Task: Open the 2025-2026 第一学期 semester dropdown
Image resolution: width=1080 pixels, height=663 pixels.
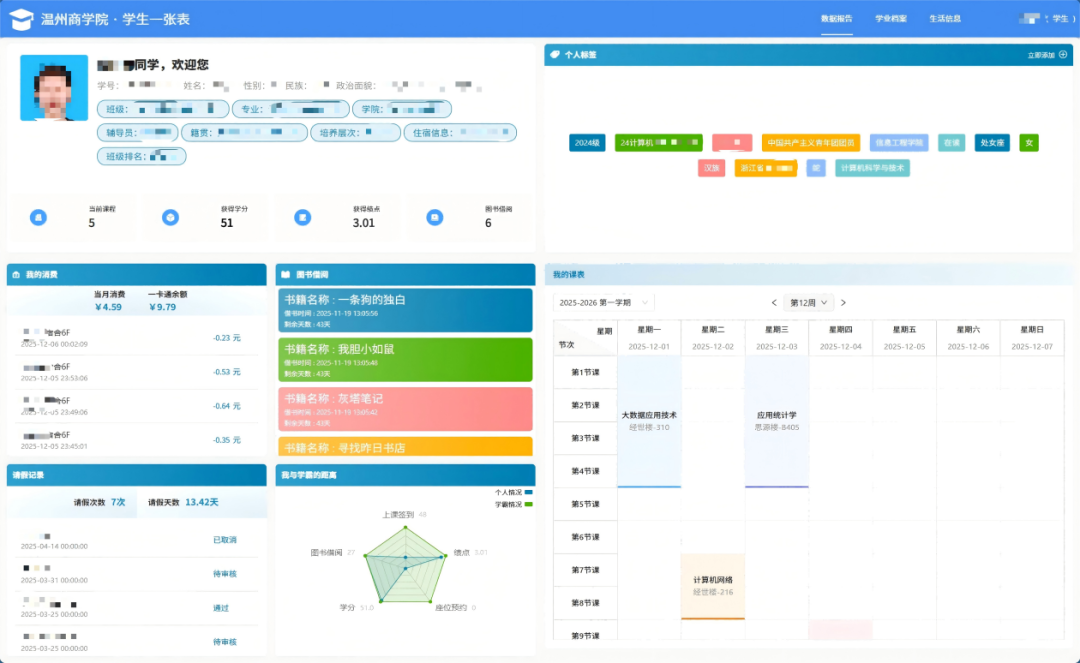Action: [603, 302]
